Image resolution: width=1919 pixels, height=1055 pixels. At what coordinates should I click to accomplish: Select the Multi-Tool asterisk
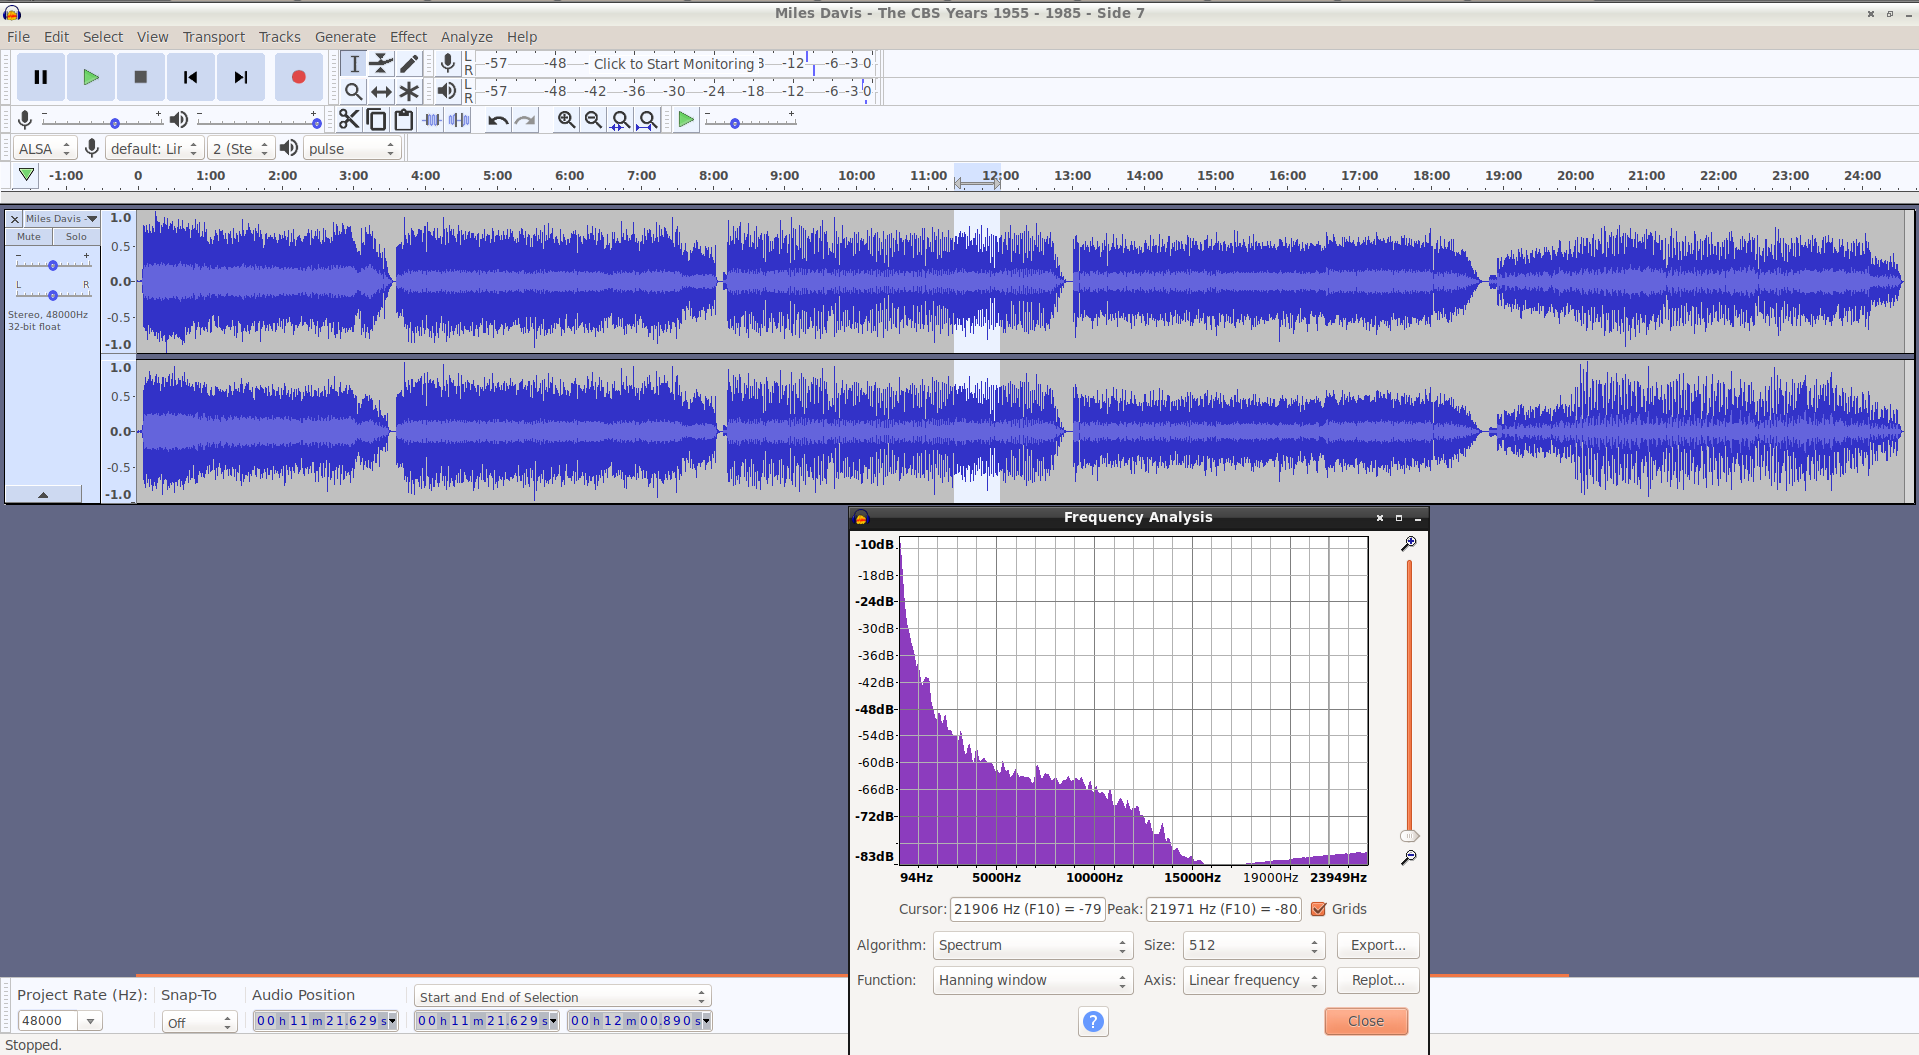[x=409, y=91]
